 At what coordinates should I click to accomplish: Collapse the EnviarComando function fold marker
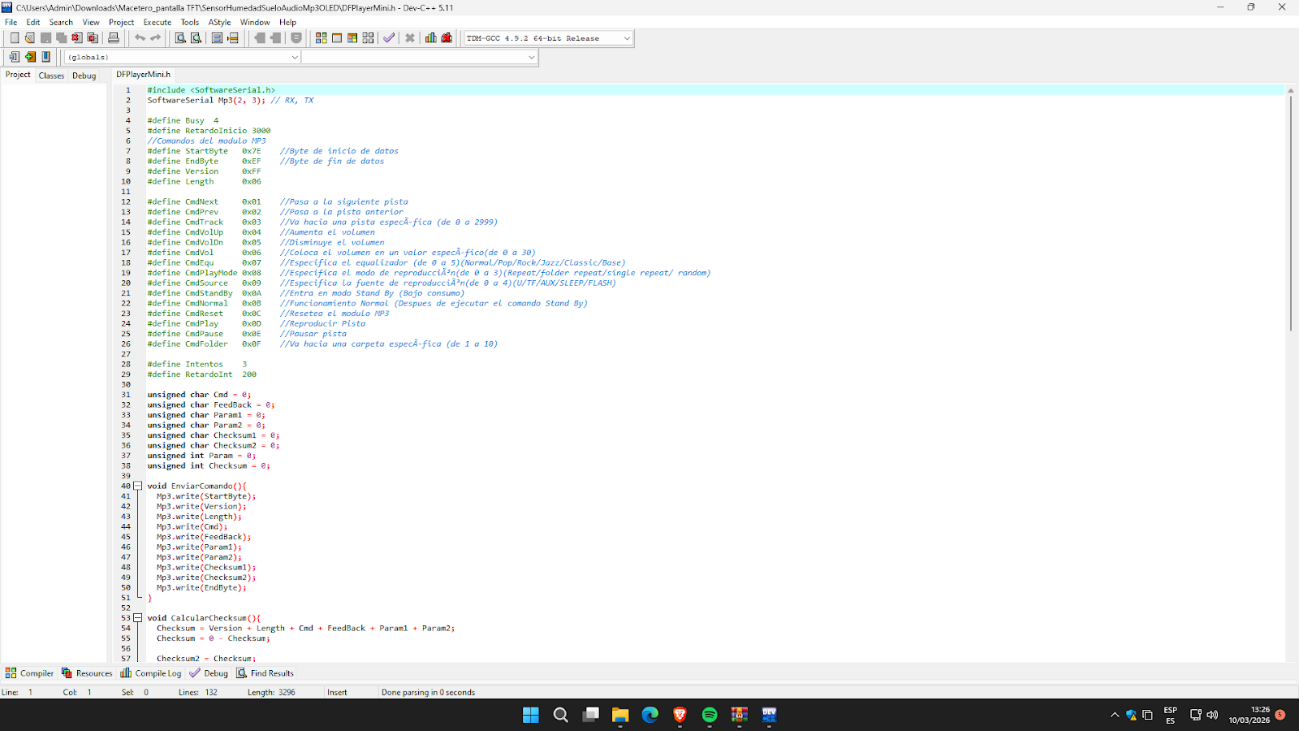pyautogui.click(x=137, y=486)
